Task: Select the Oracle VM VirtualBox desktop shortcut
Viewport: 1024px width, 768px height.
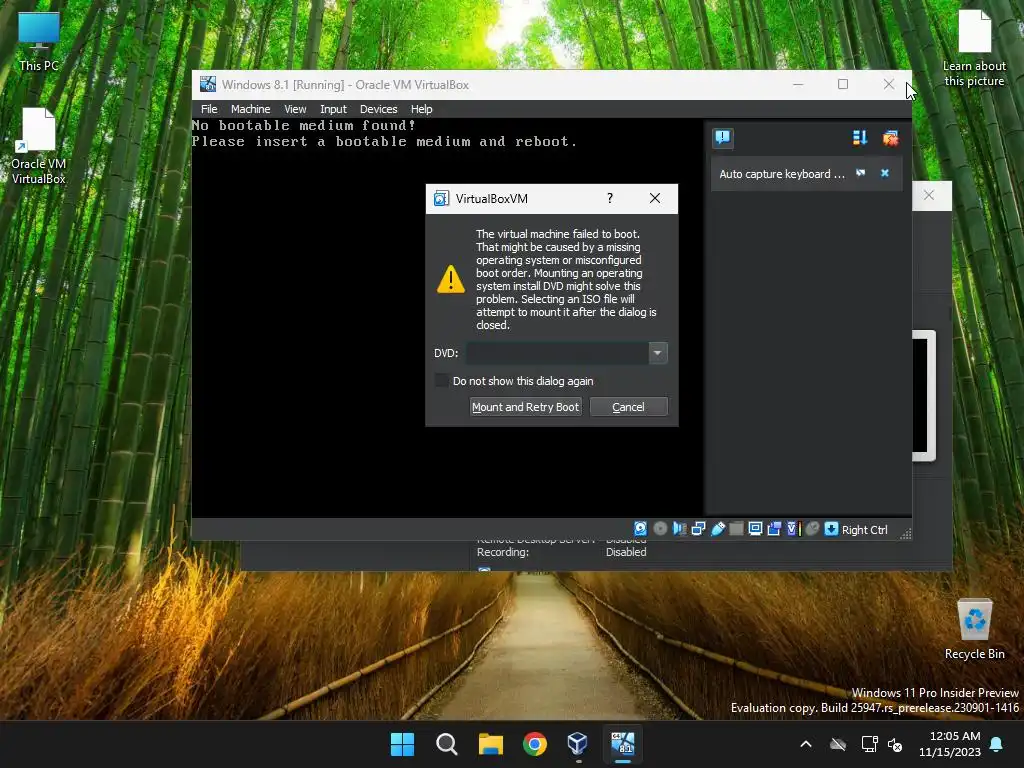Action: pos(39,147)
